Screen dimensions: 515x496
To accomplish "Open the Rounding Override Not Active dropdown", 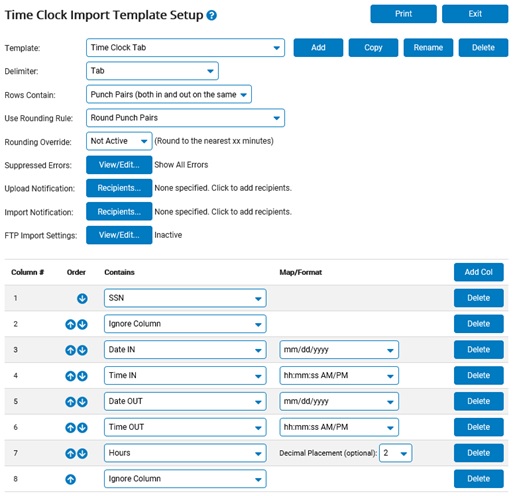I will (119, 141).
